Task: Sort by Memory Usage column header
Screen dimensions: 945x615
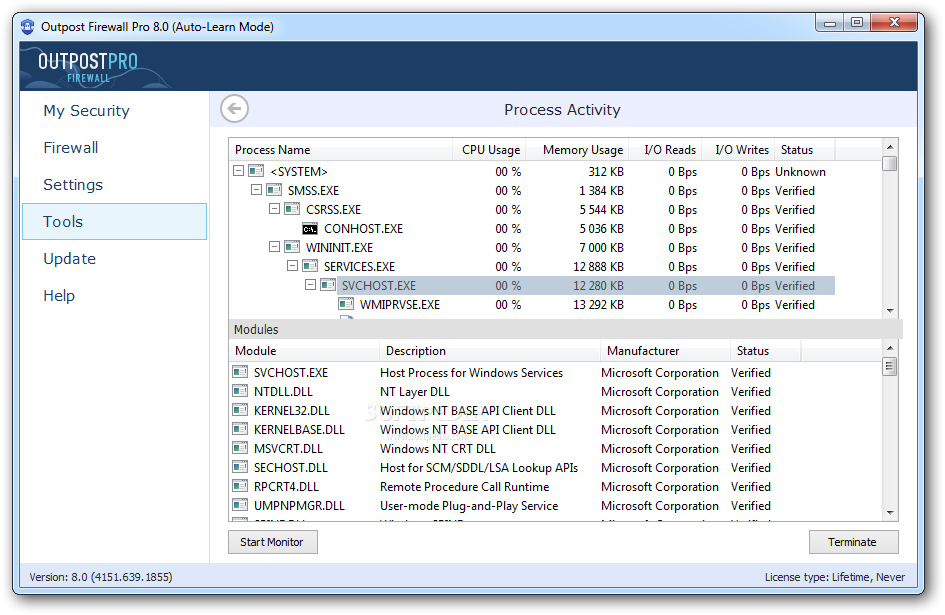Action: [577, 150]
